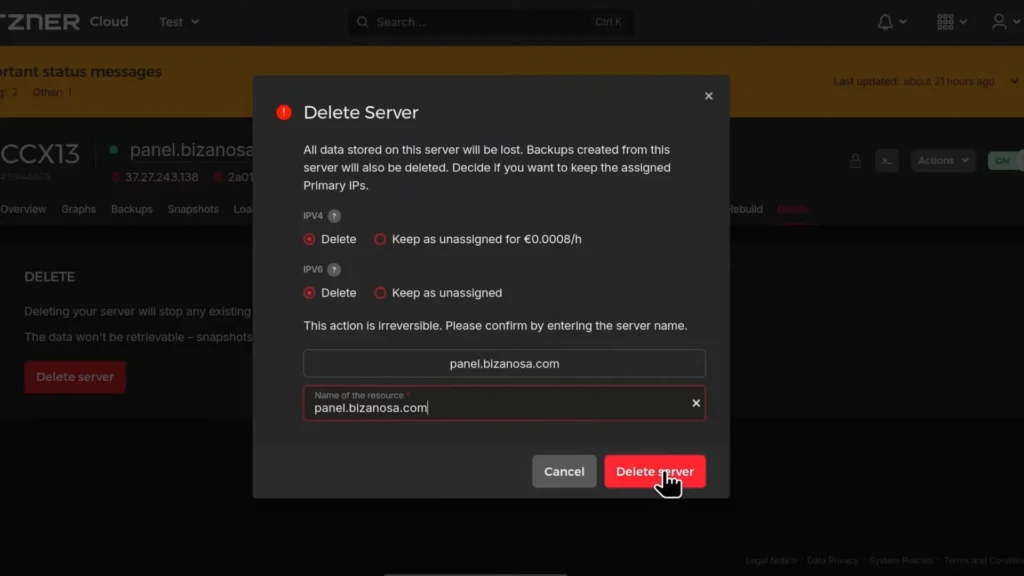Open the Actions dropdown
This screenshot has height=576, width=1024.
941,159
